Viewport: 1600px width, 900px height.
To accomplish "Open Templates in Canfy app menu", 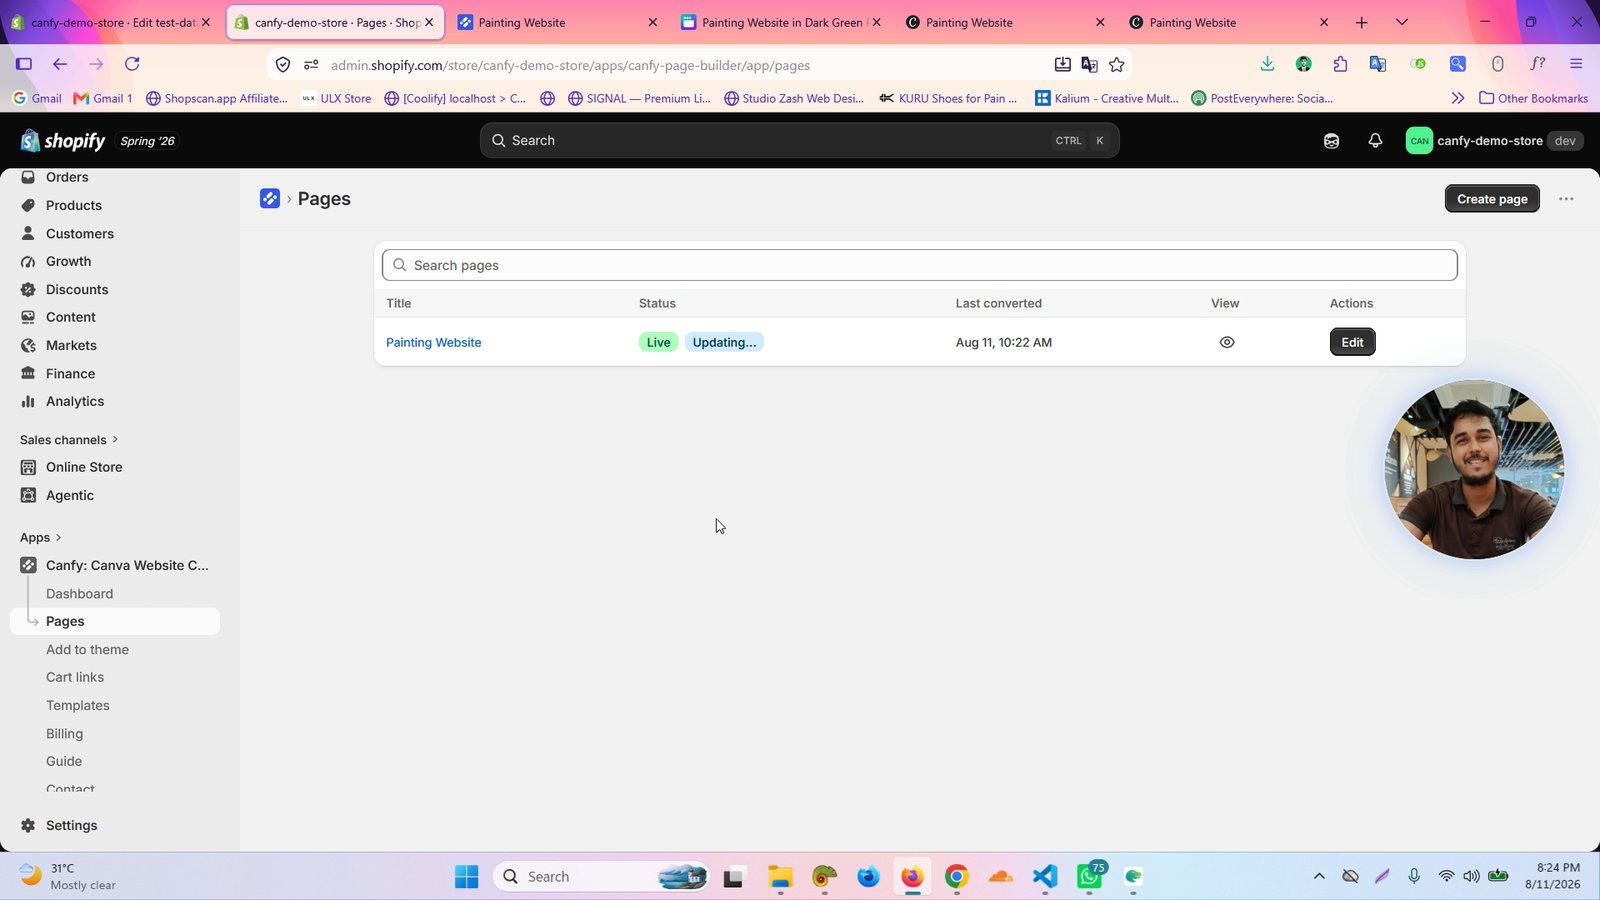I will (78, 706).
